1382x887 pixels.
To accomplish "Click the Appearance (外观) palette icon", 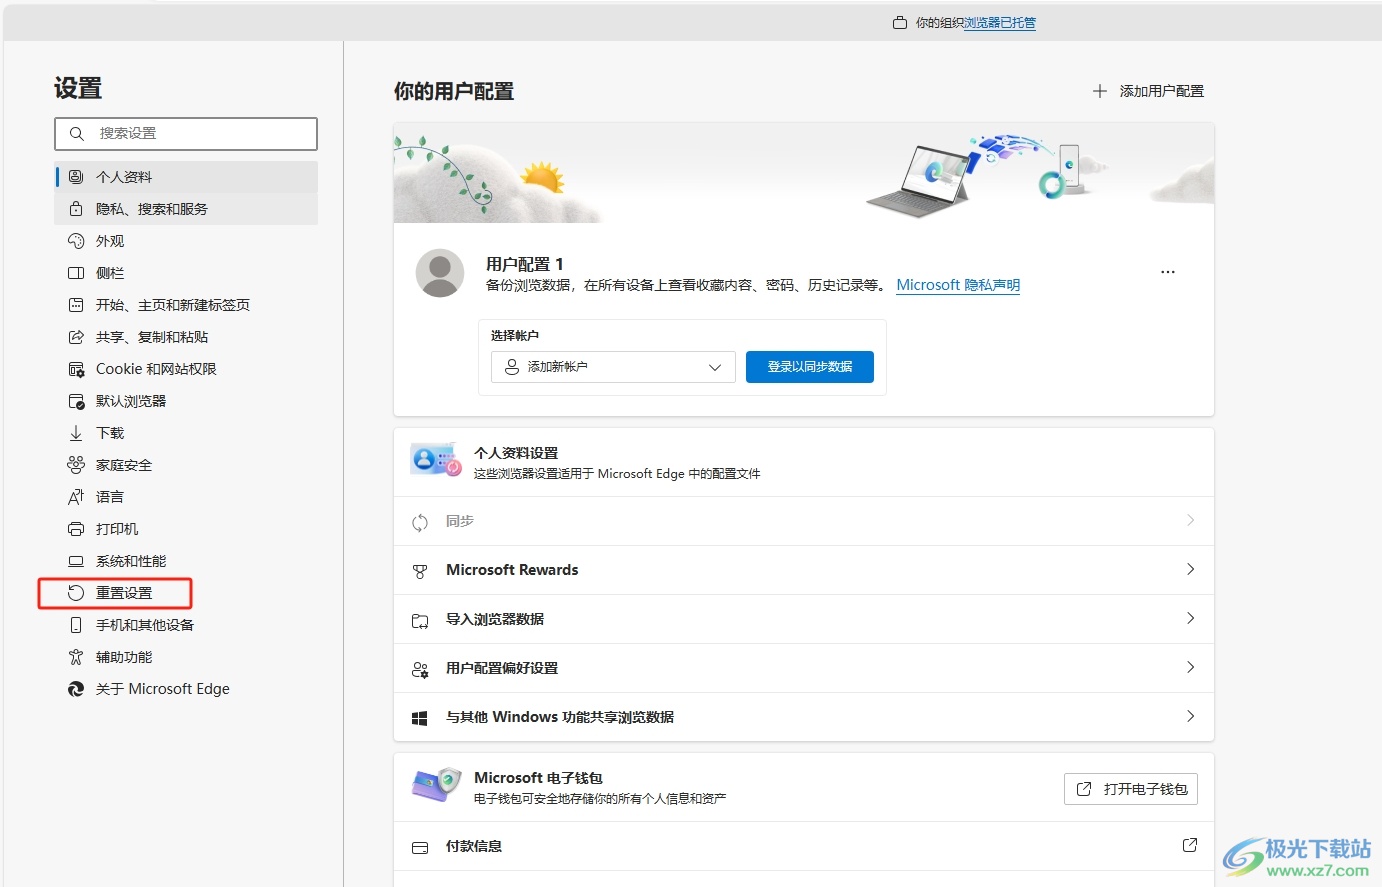I will [76, 241].
